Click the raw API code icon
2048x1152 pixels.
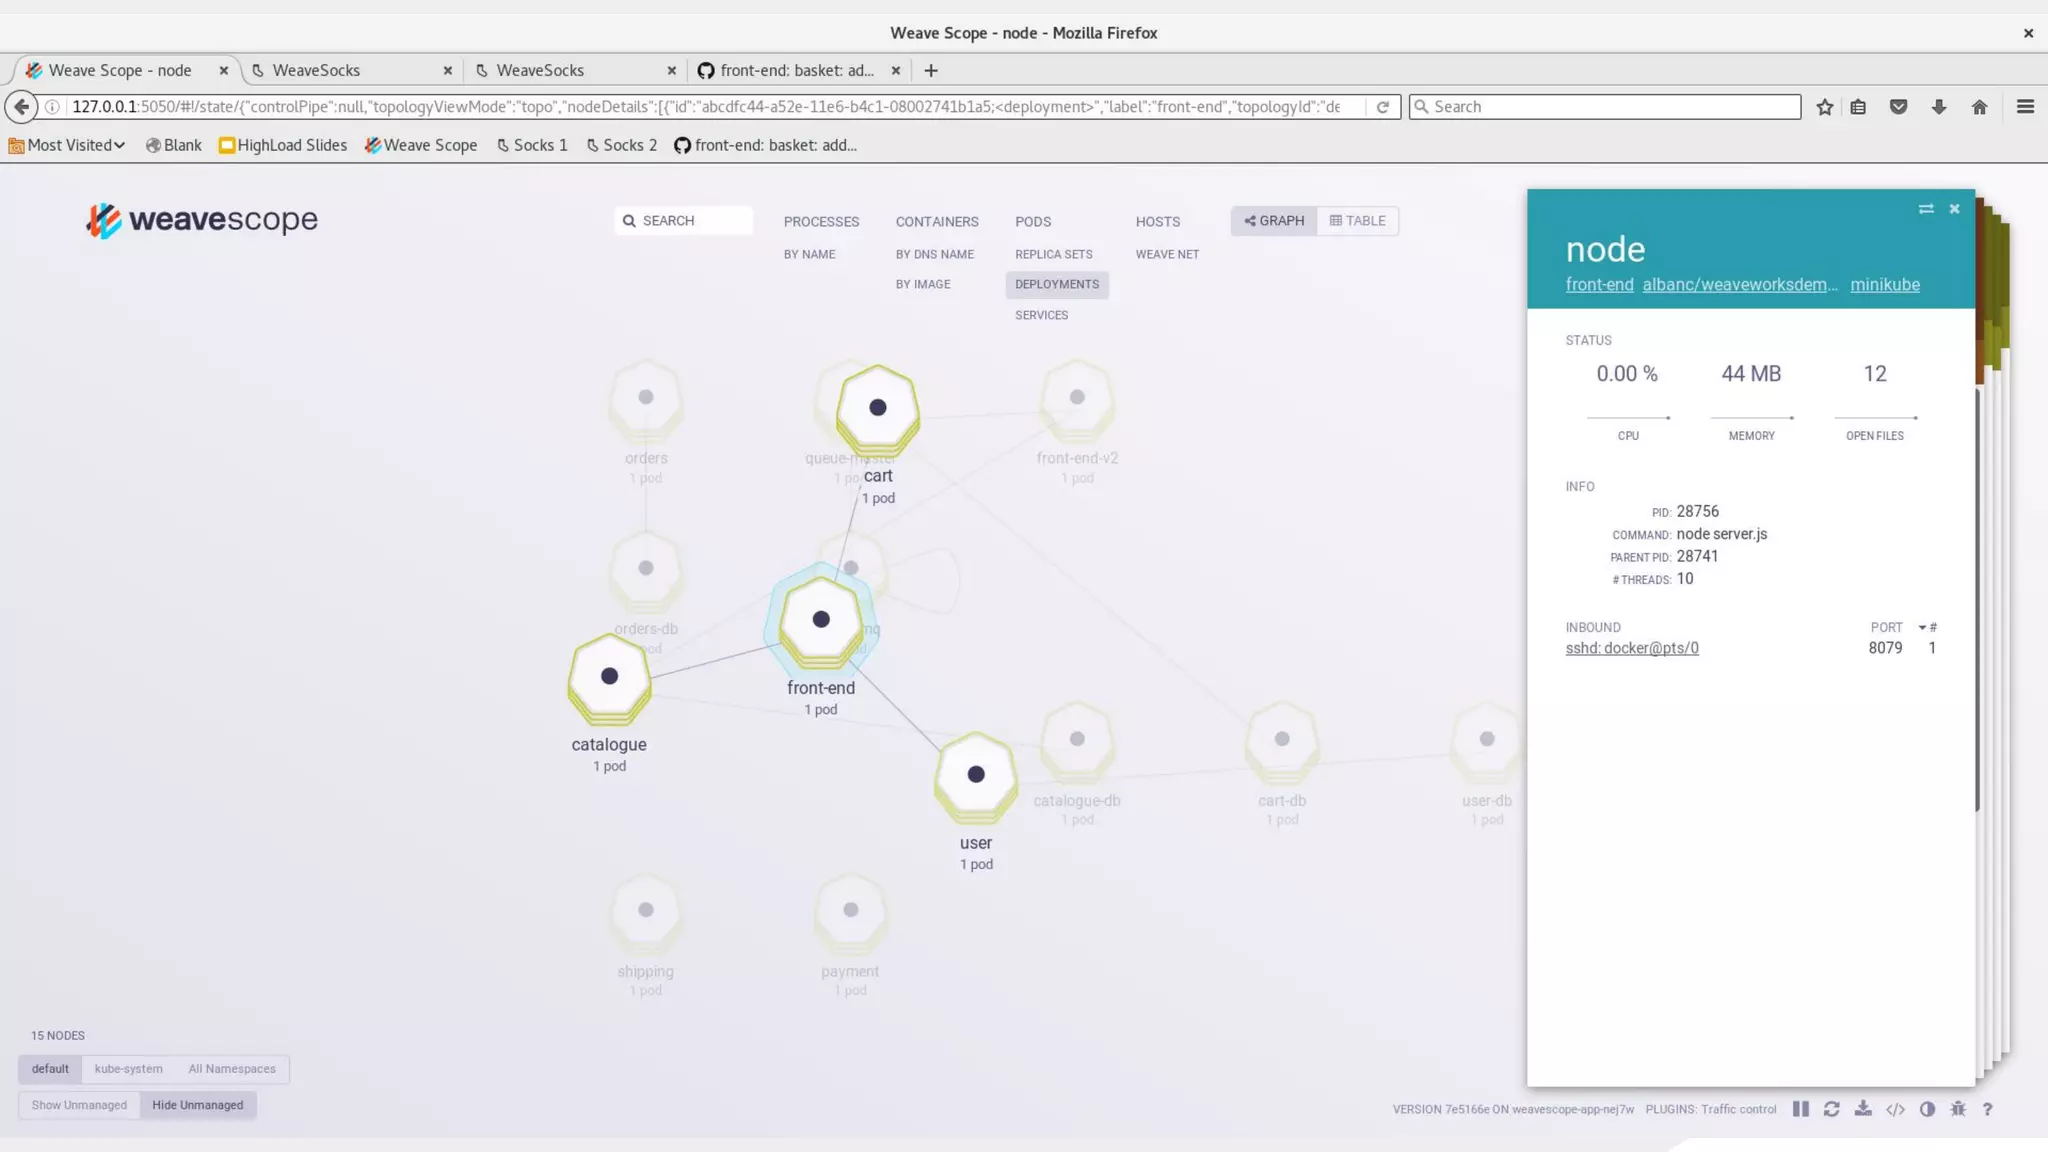[1895, 1109]
